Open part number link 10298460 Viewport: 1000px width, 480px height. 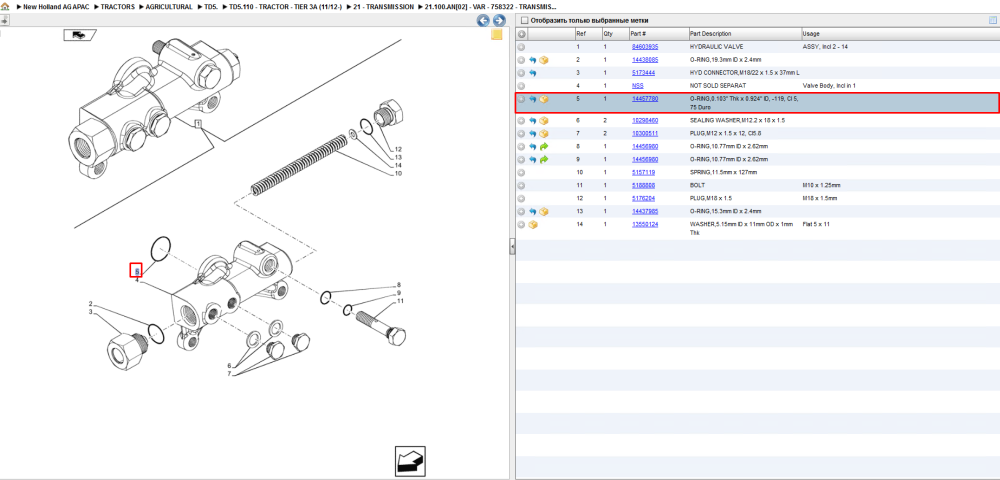[x=645, y=120]
